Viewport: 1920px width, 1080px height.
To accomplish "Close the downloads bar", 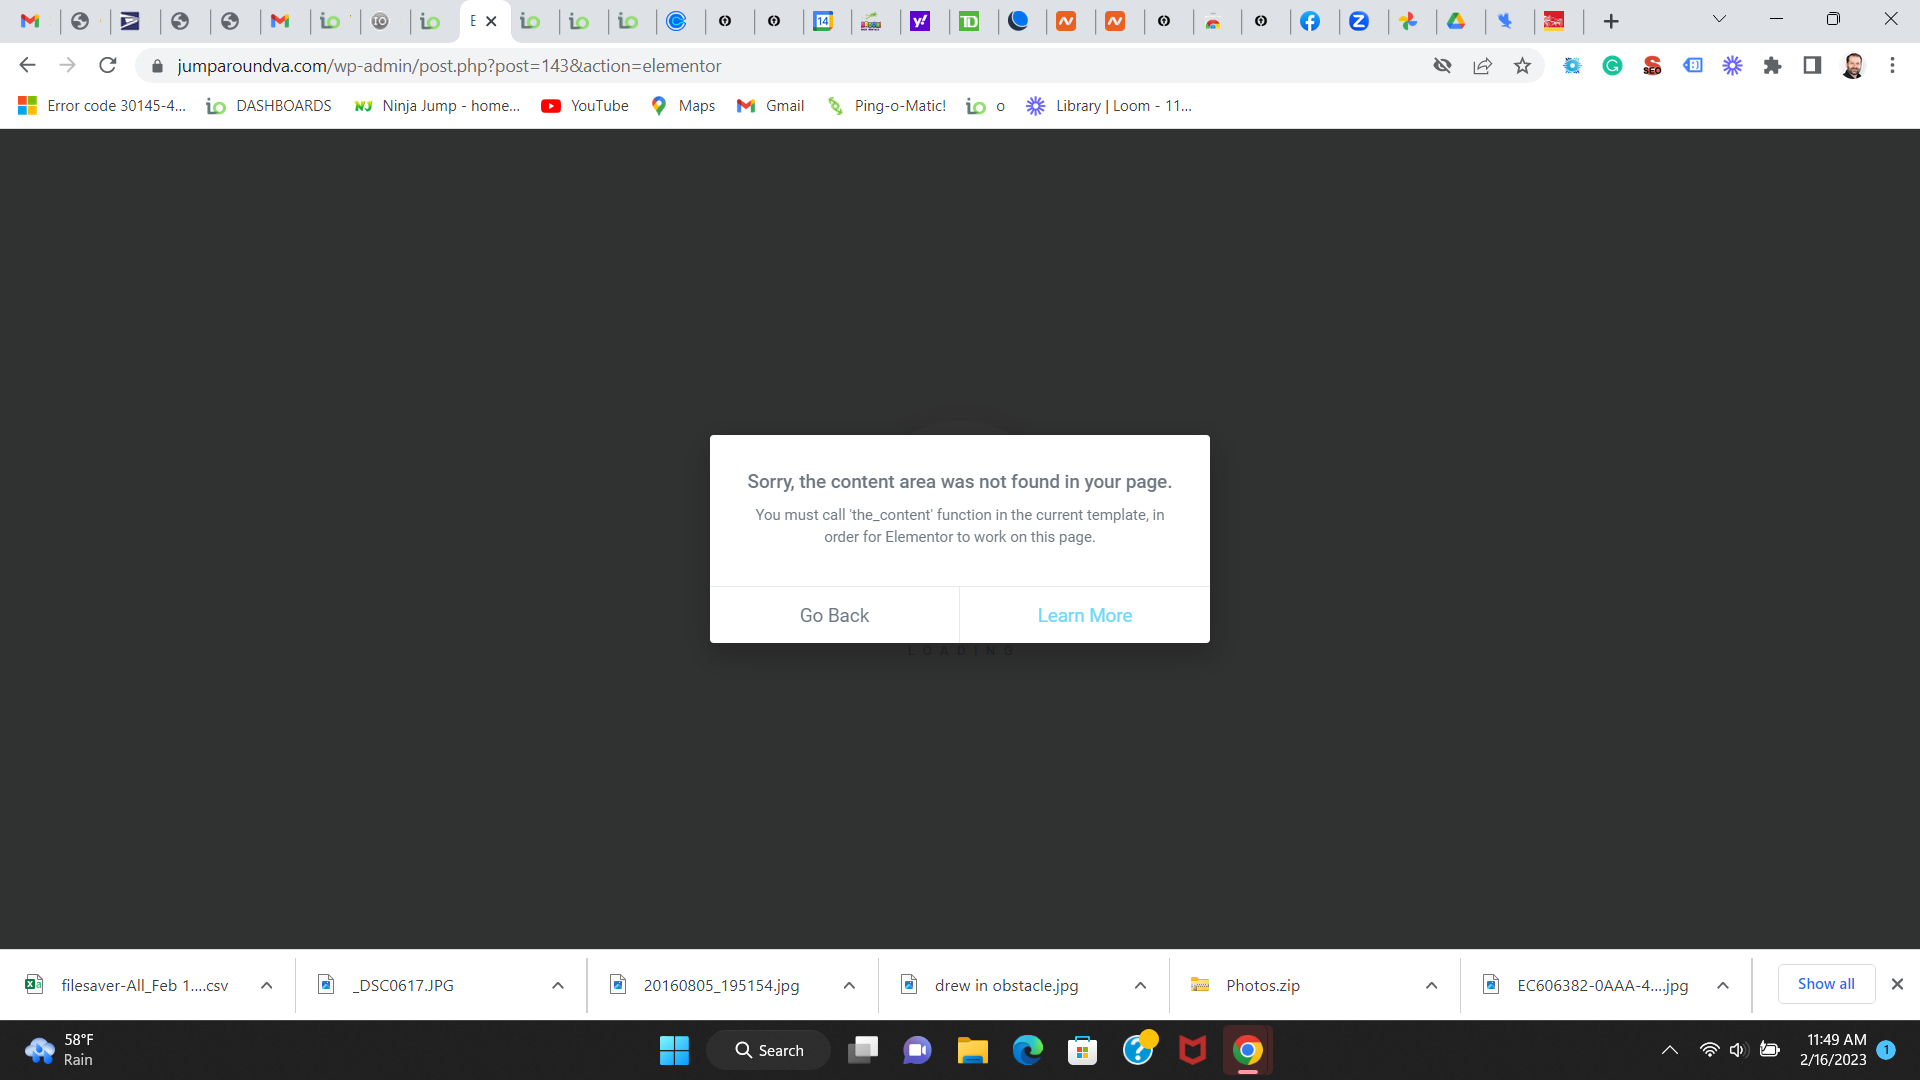I will (1897, 984).
